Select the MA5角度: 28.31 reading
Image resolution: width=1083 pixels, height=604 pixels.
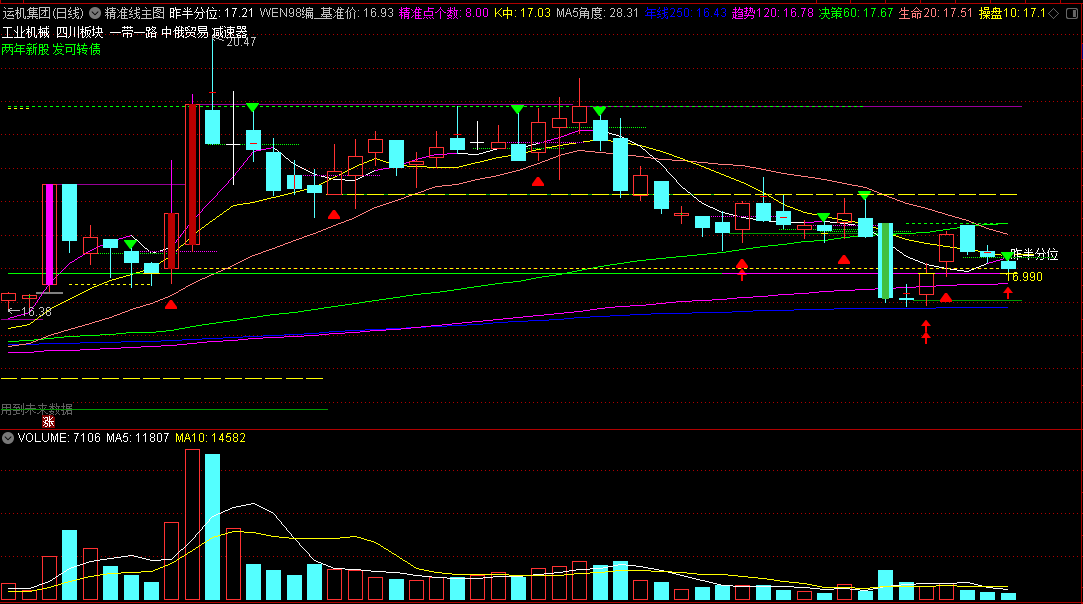tap(597, 13)
